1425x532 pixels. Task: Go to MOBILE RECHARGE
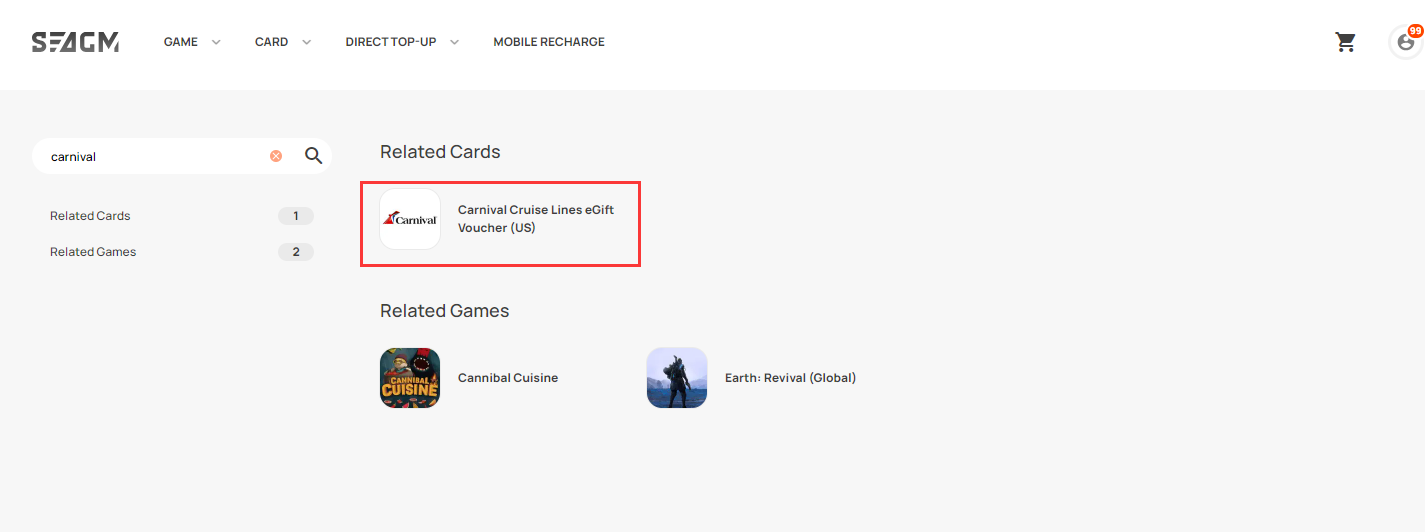(x=549, y=42)
